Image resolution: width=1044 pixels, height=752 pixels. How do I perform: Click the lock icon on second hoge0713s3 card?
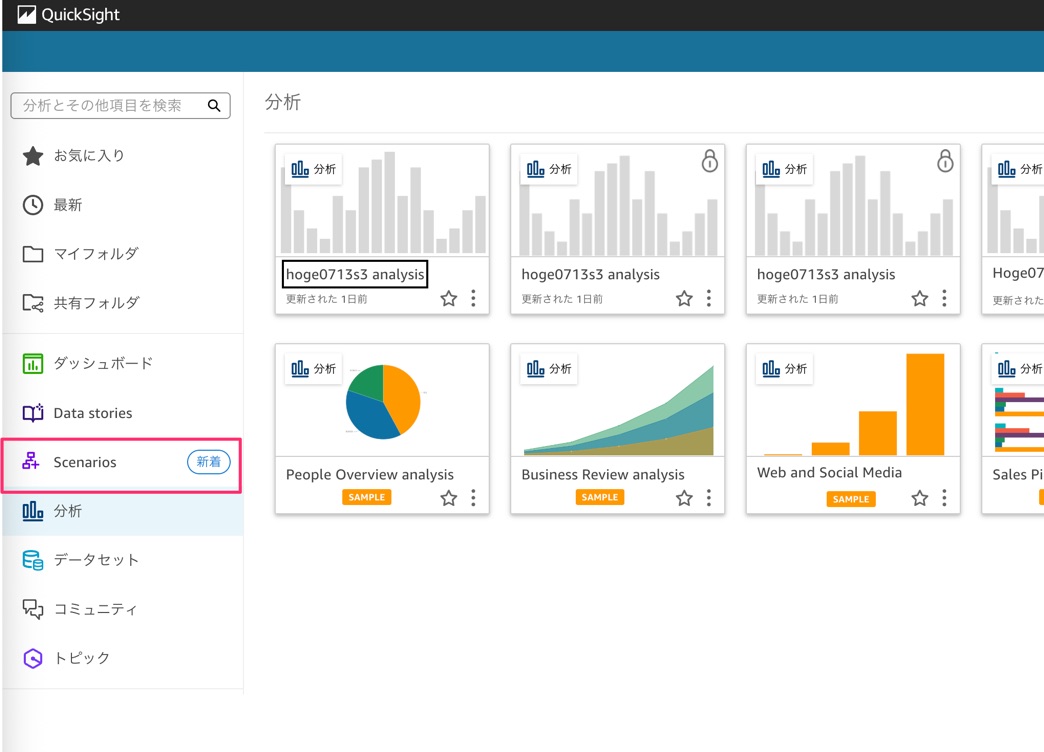click(x=710, y=161)
